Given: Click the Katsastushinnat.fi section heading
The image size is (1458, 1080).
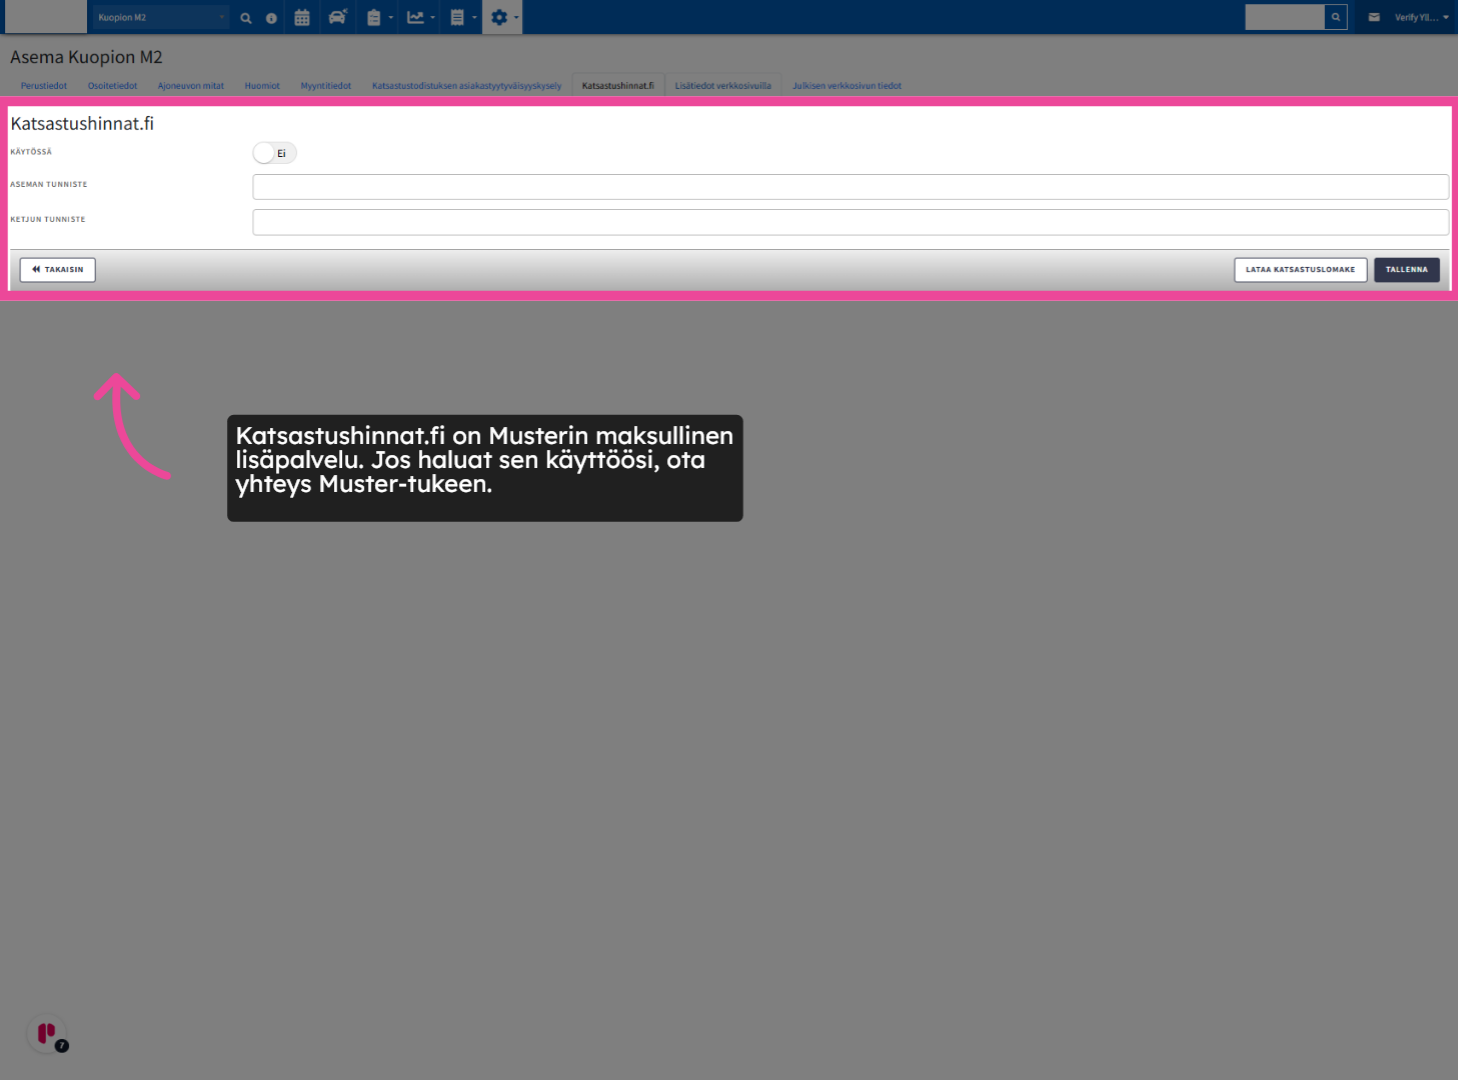Looking at the screenshot, I should pos(82,124).
